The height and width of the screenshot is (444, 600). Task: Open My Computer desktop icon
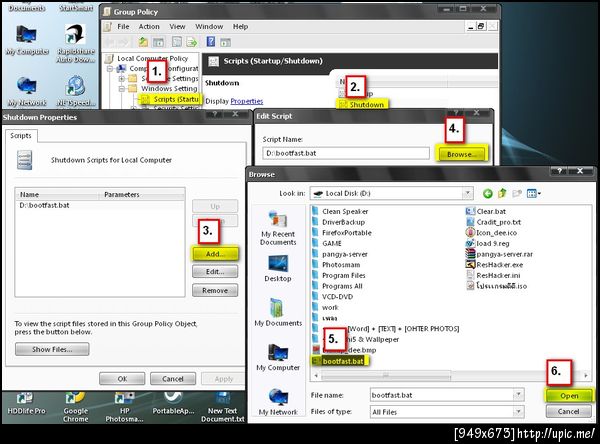click(27, 40)
